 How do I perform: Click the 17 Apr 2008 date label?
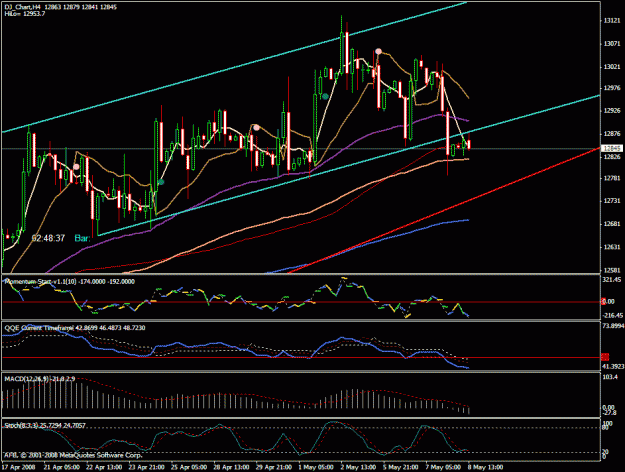coord(19,467)
